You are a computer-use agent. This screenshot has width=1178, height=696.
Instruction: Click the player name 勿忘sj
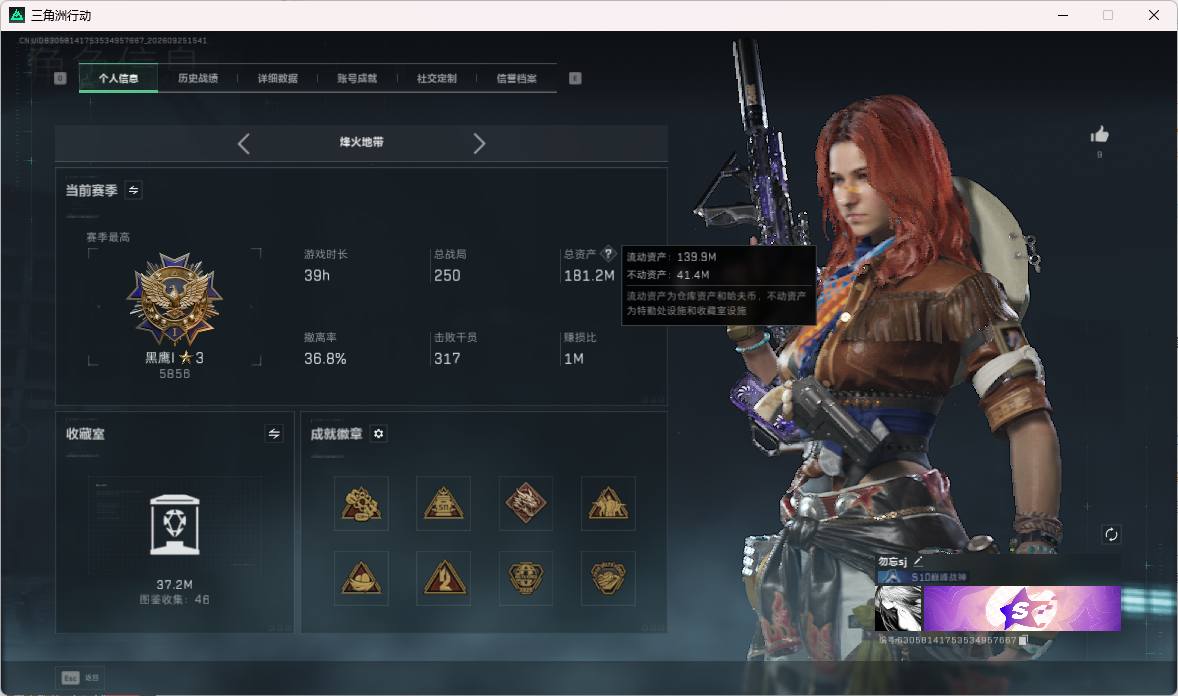pyautogui.click(x=893, y=561)
